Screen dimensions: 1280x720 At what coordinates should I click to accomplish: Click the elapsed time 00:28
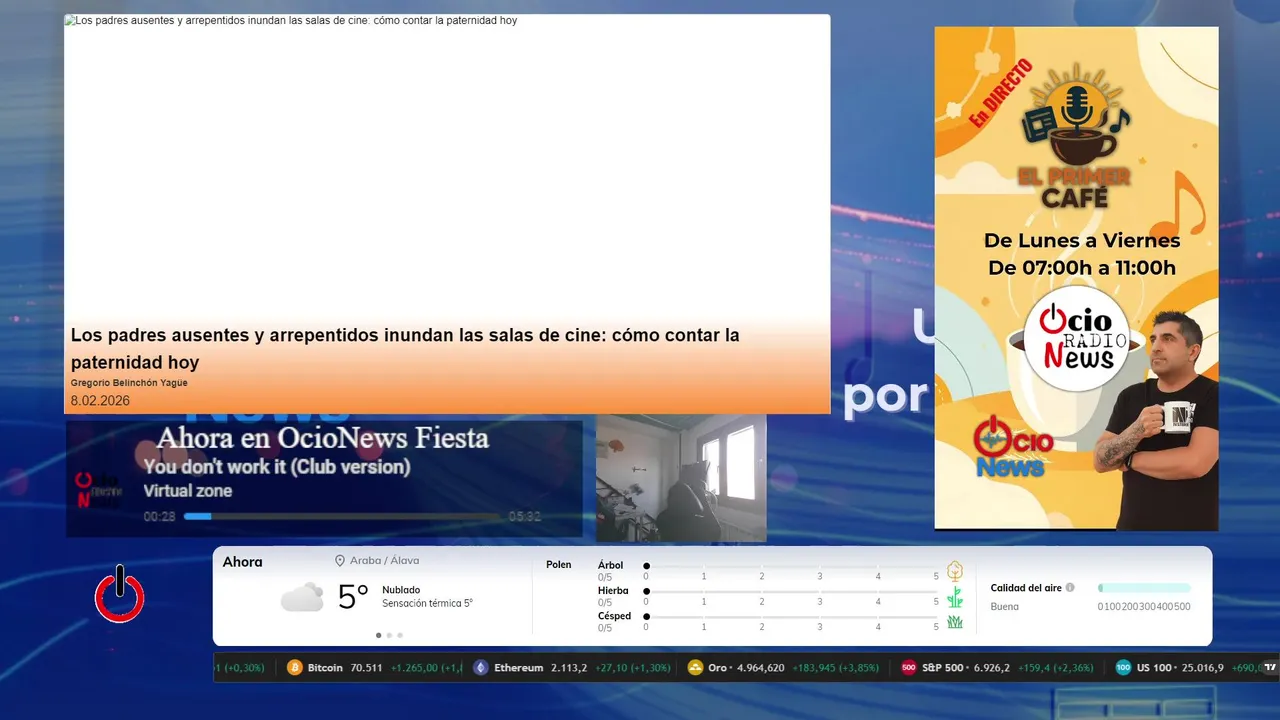pos(159,517)
